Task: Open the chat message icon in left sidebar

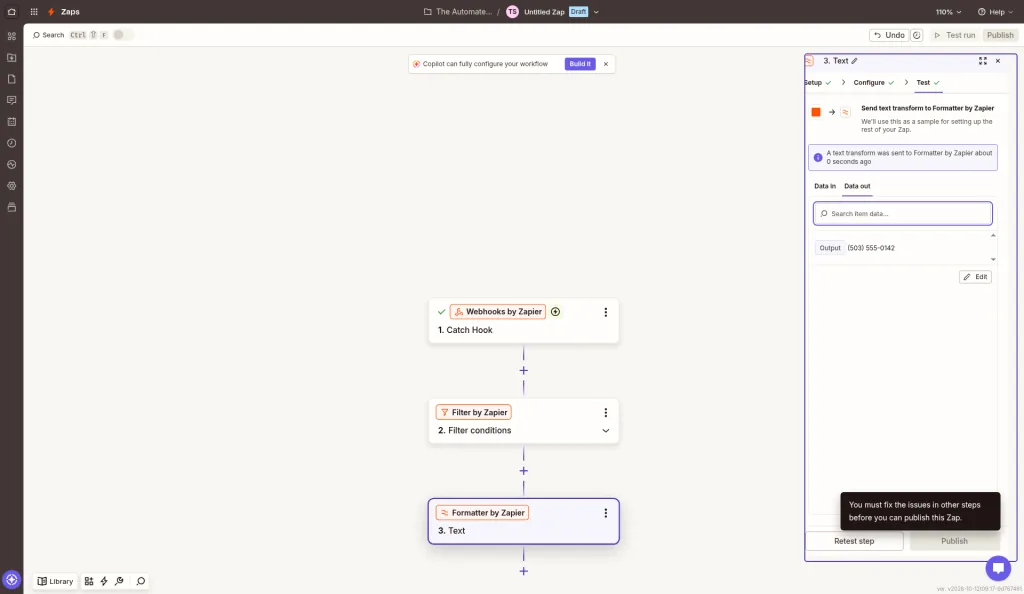Action: tap(11, 101)
